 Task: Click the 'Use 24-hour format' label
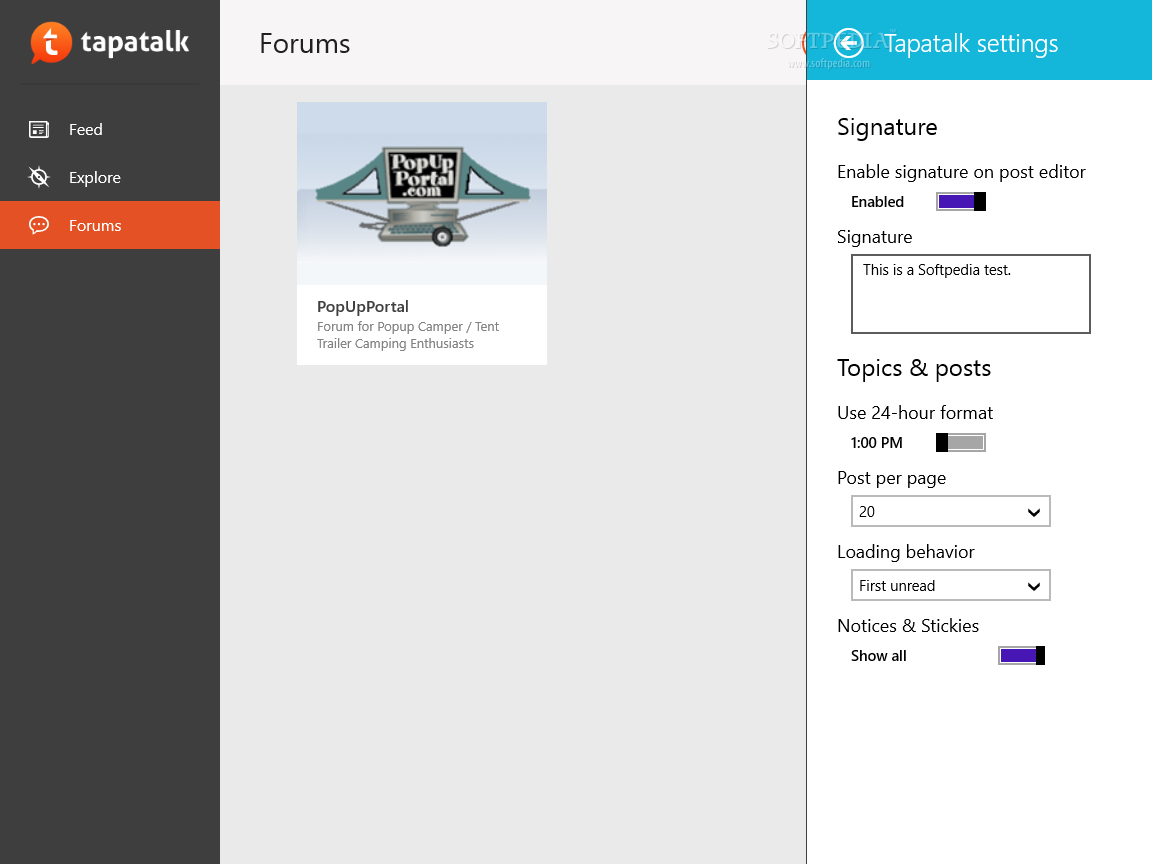[x=915, y=413]
